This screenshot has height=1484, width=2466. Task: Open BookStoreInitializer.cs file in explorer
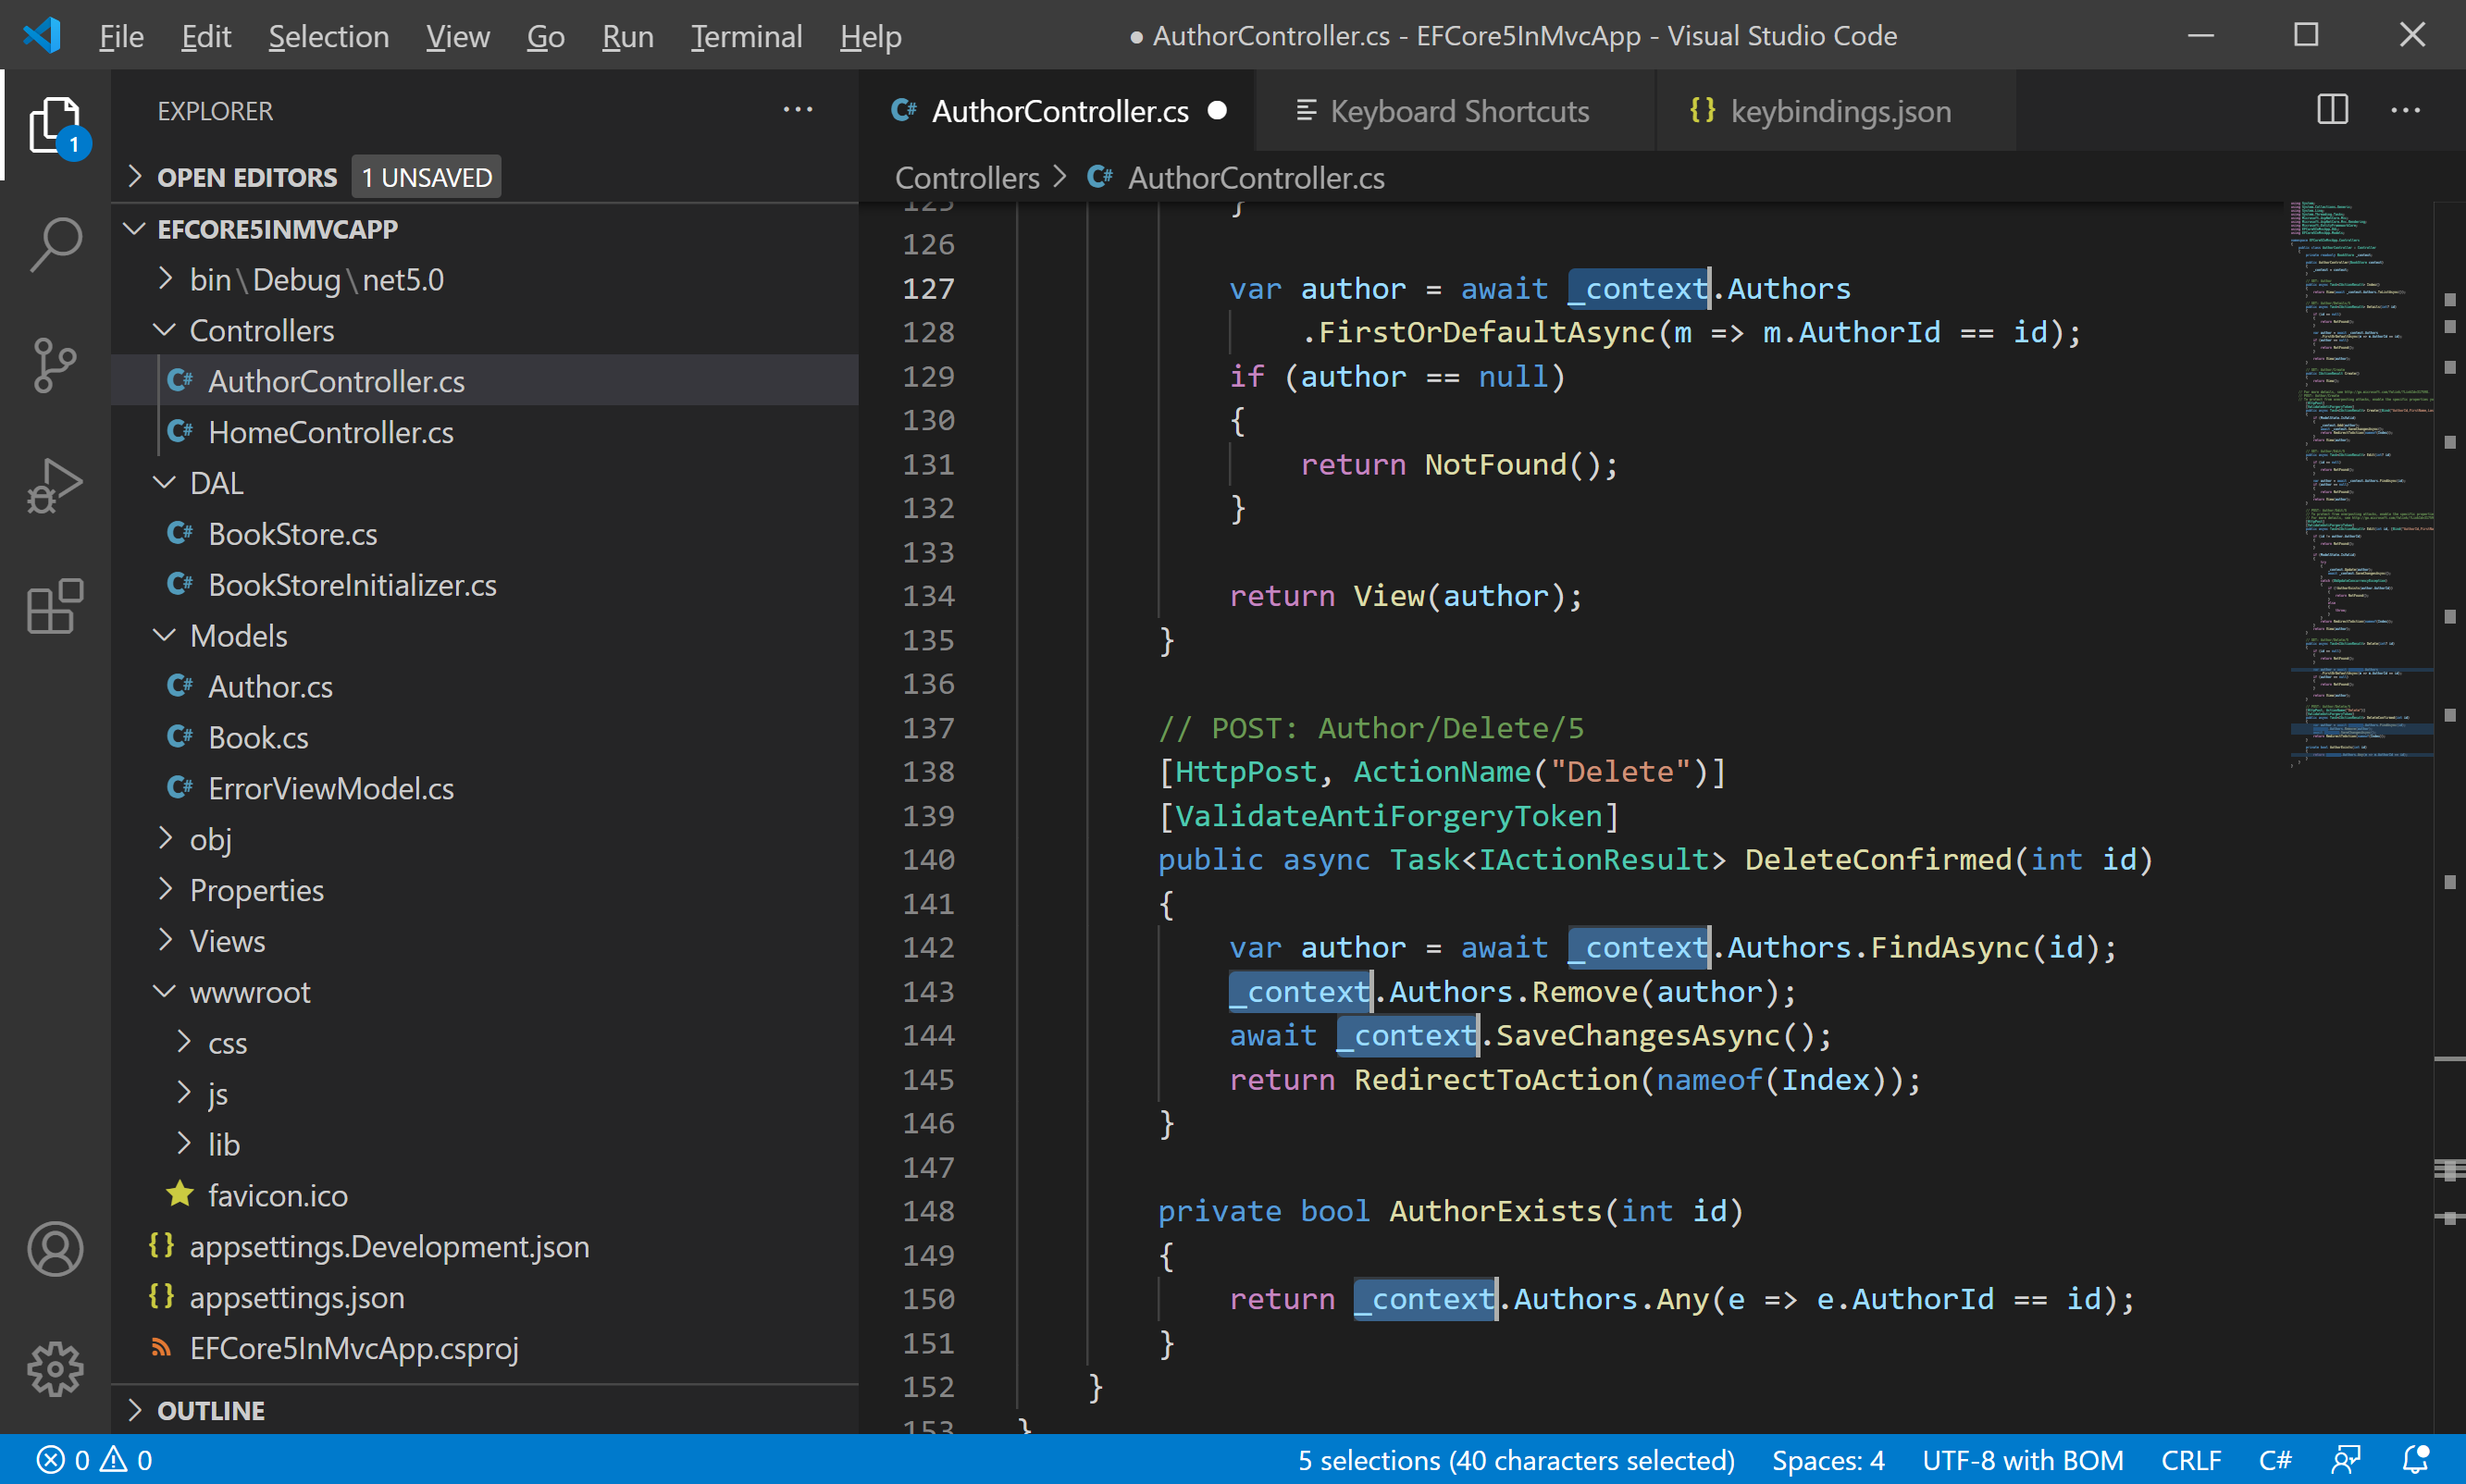click(x=352, y=585)
